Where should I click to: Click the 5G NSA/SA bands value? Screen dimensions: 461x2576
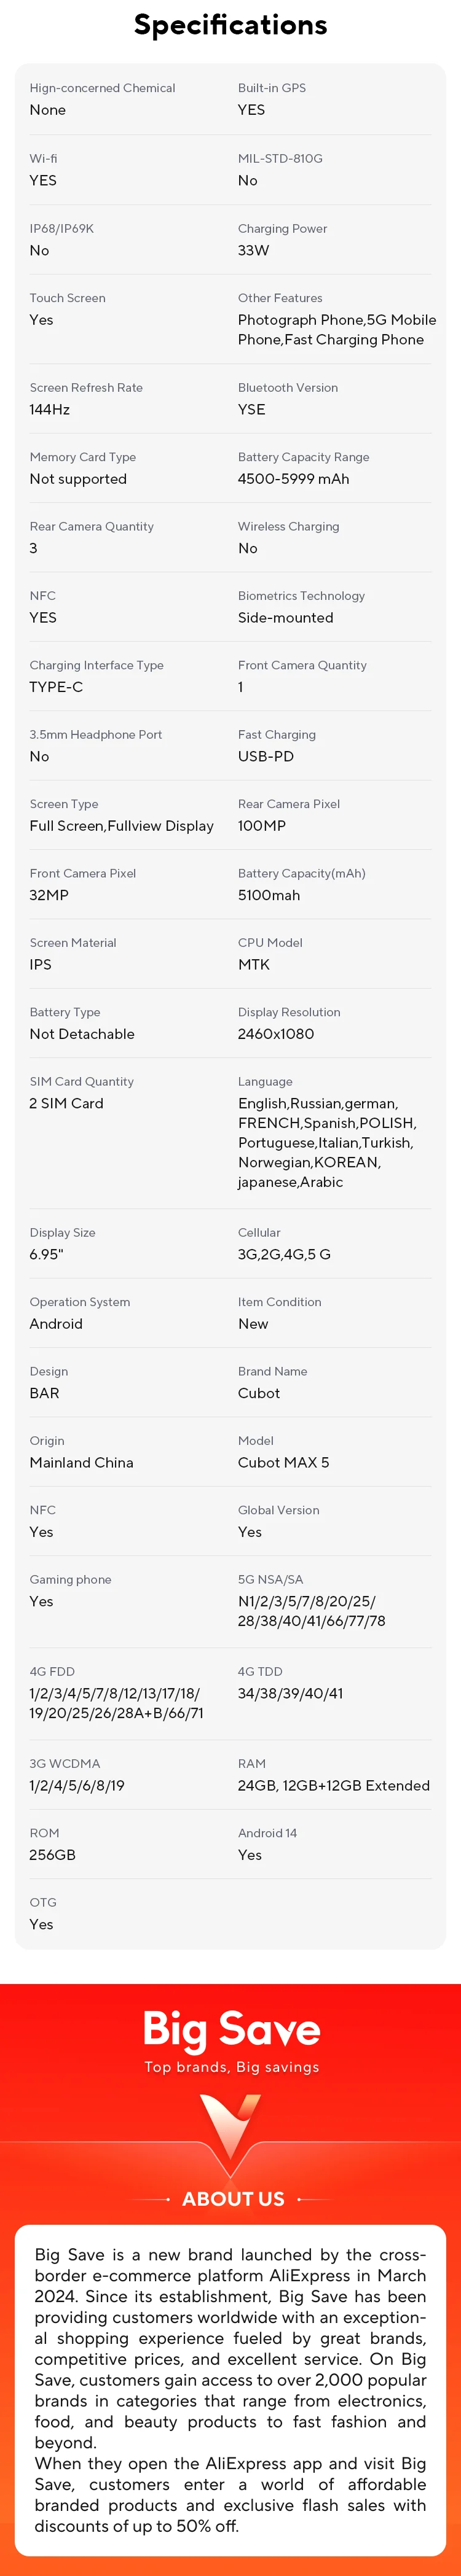click(311, 1611)
